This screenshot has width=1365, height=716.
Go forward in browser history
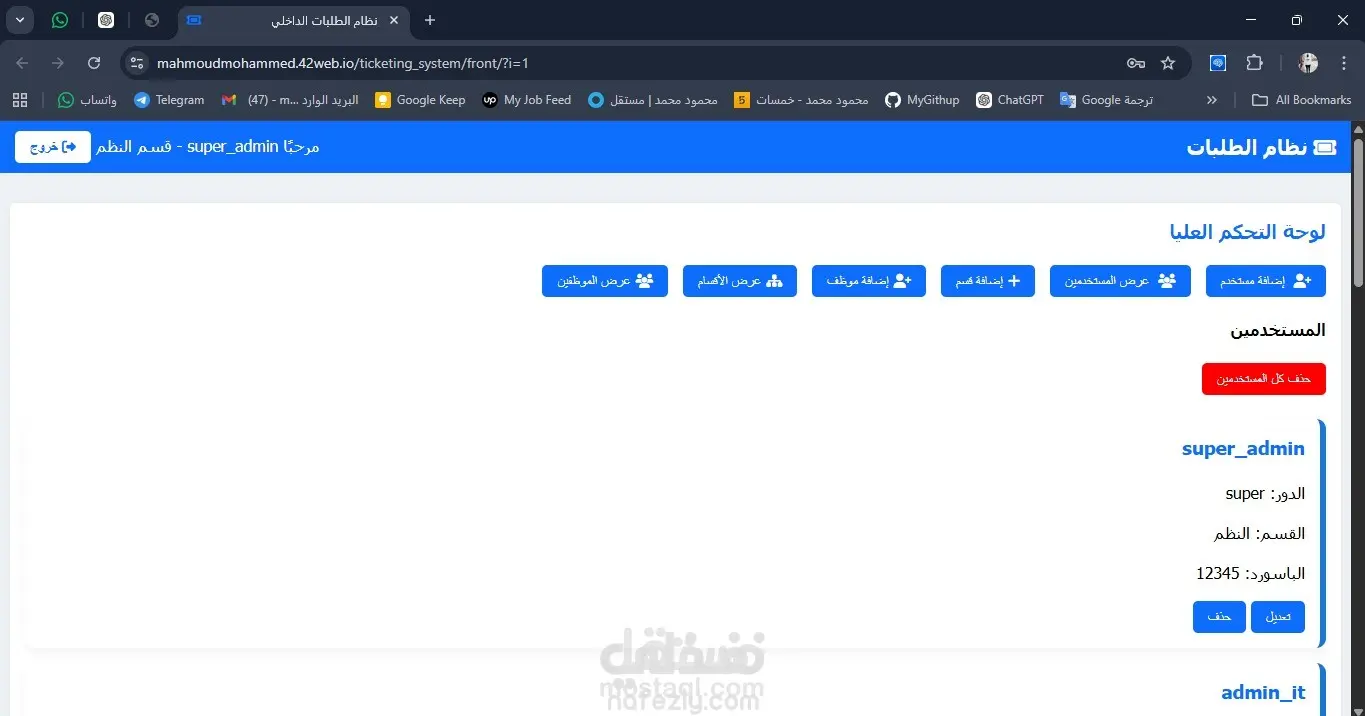(x=58, y=63)
